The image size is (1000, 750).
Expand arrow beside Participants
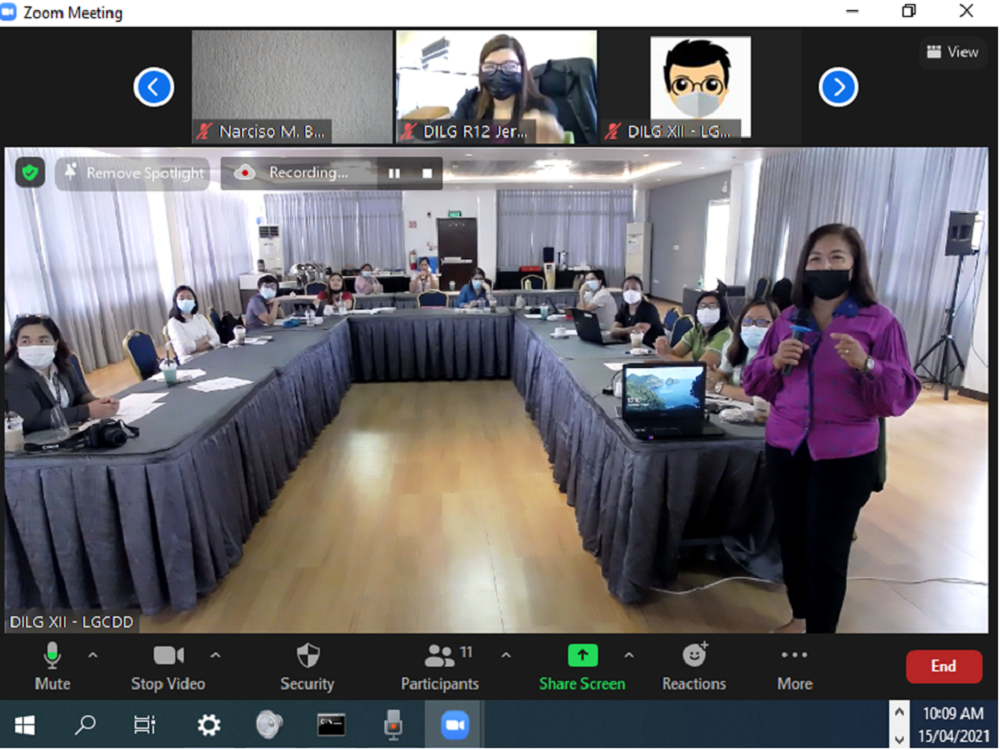[506, 655]
